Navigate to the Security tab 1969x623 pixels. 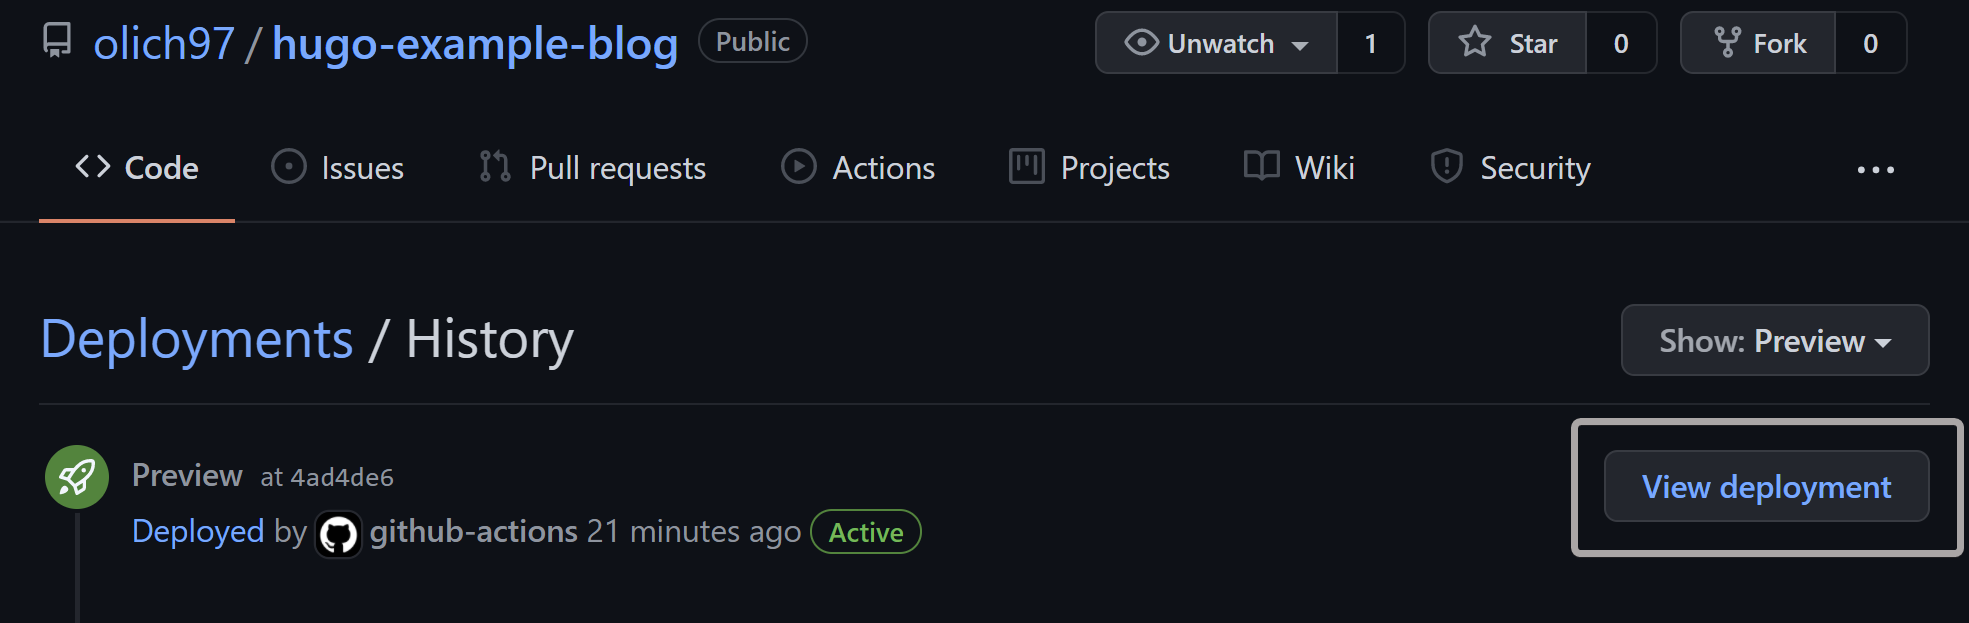1511,168
